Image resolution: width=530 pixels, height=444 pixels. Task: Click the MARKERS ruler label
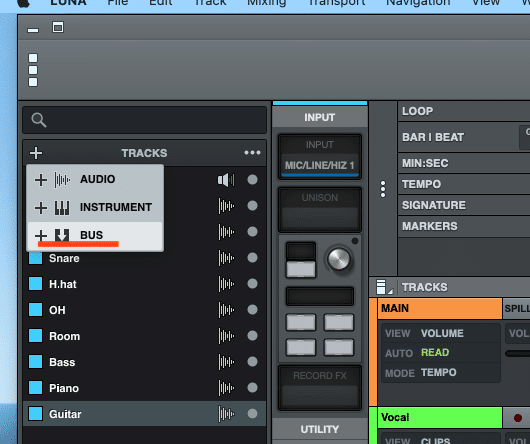tap(430, 226)
